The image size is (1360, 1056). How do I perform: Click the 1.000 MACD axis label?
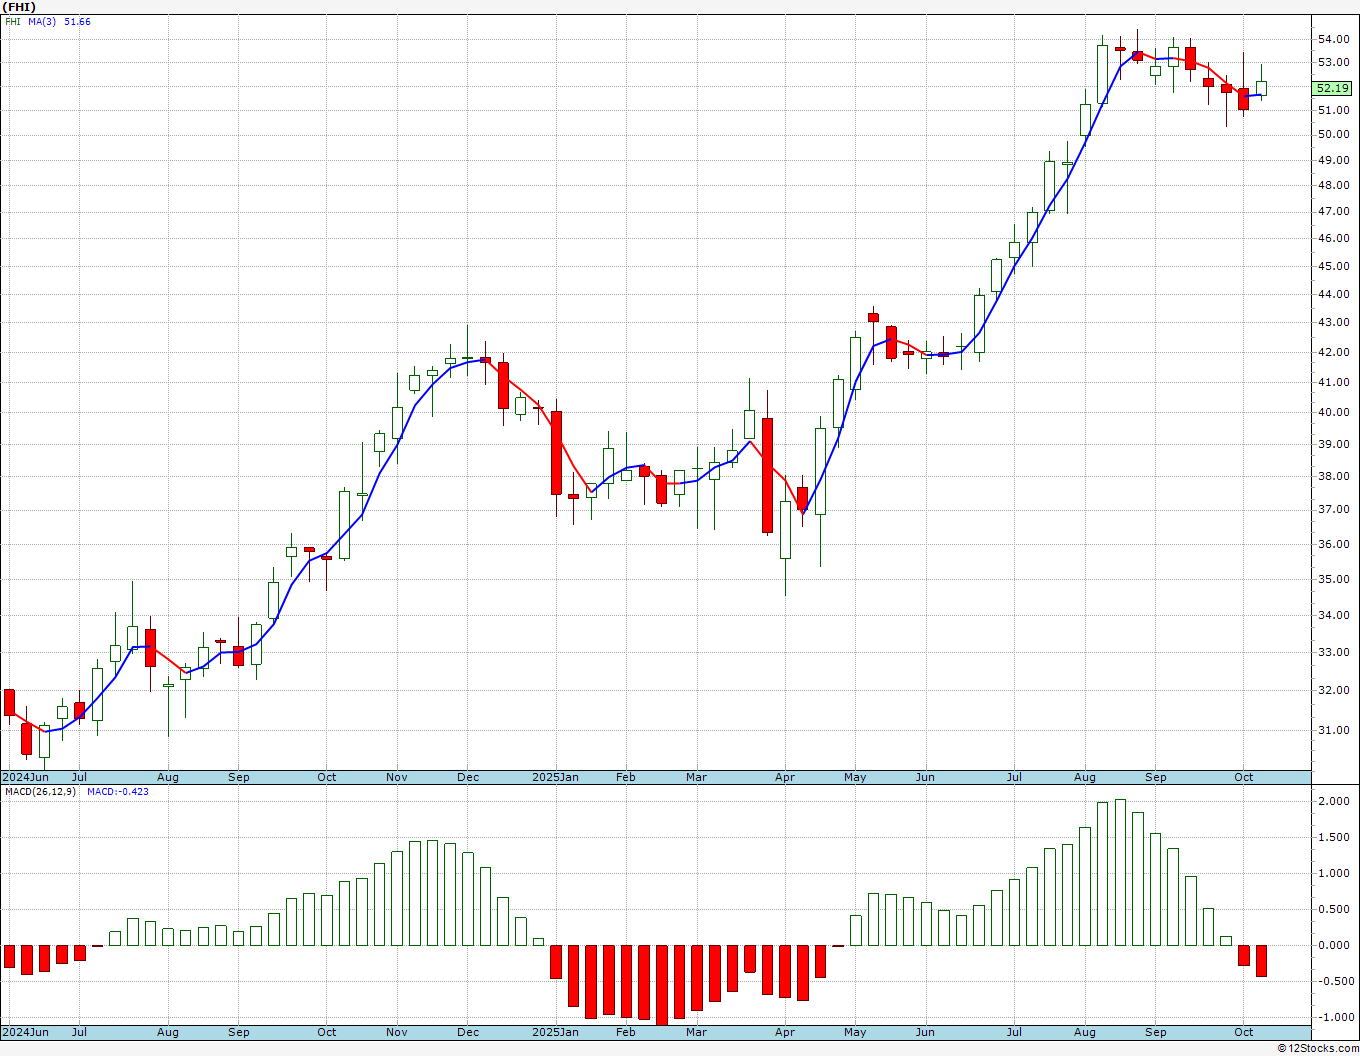click(1333, 873)
